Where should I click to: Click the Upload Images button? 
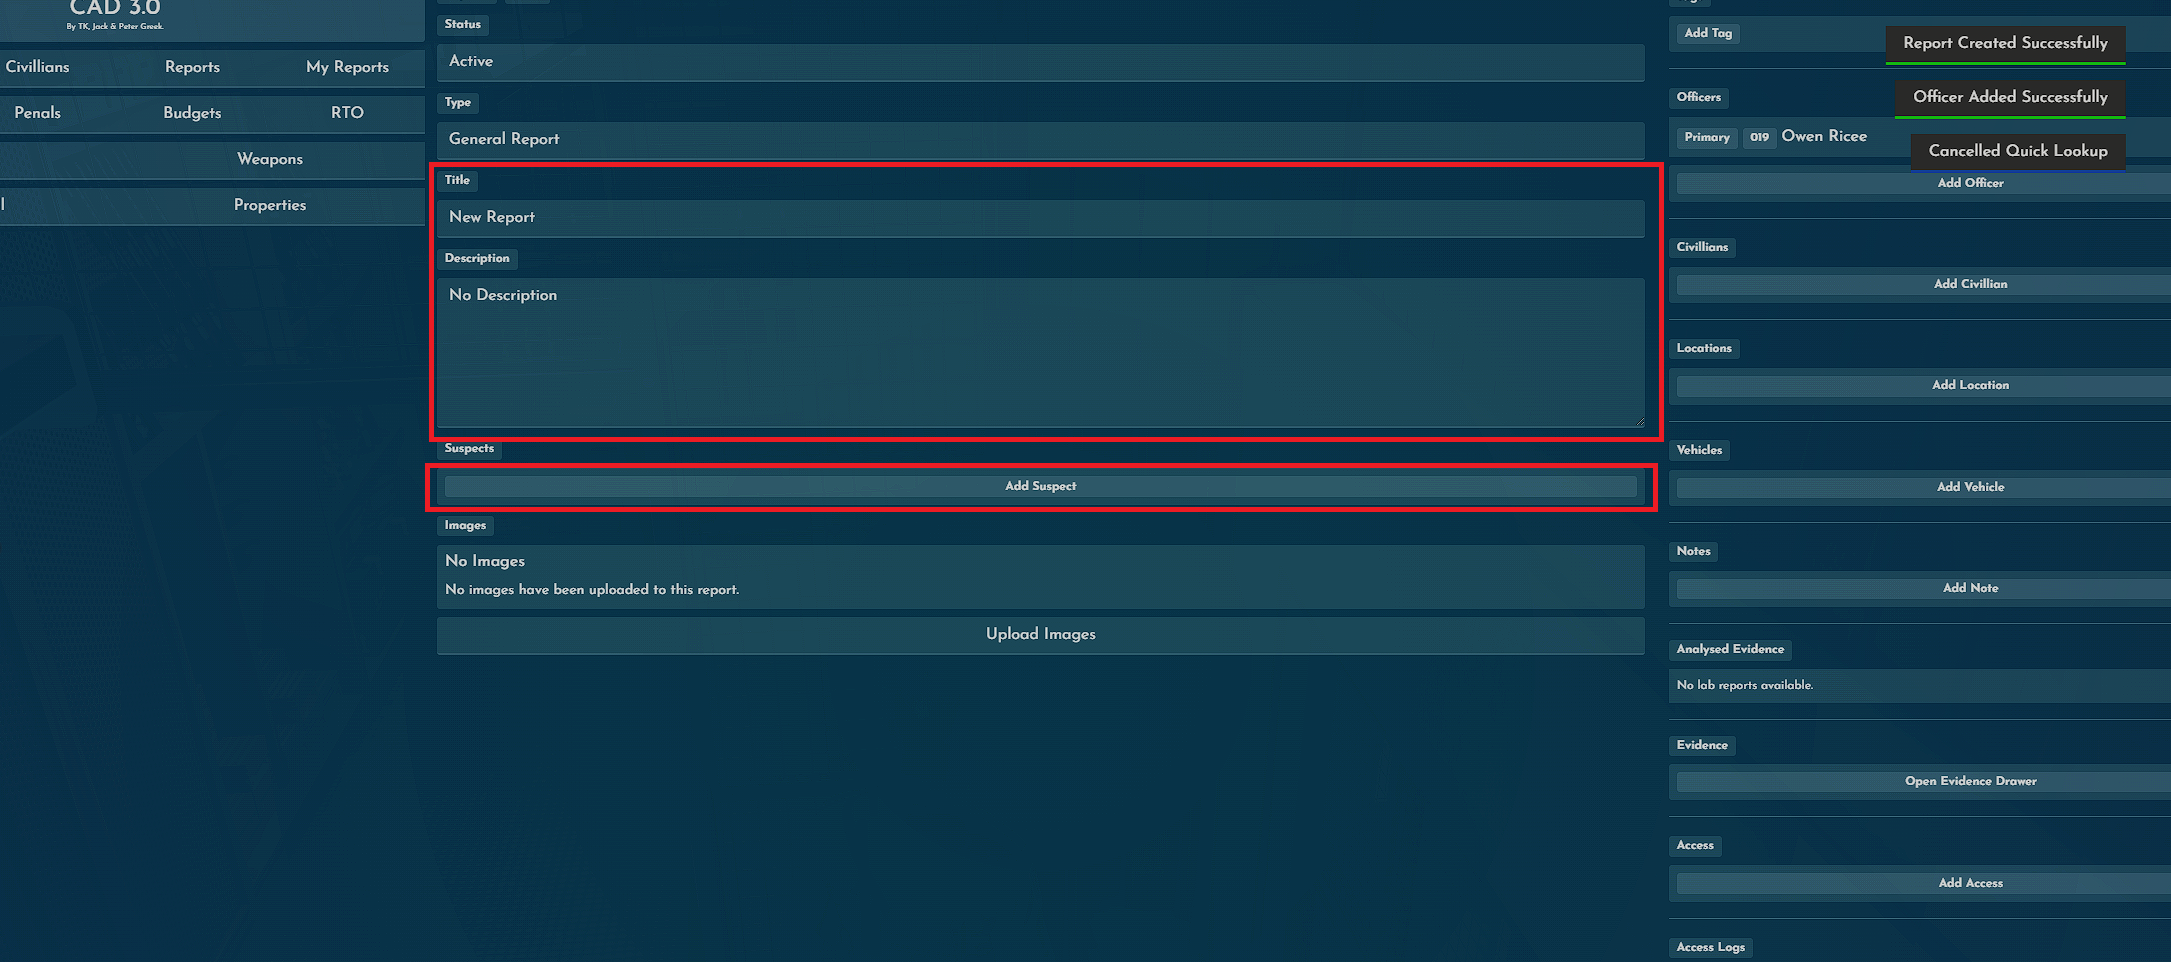coord(1040,635)
